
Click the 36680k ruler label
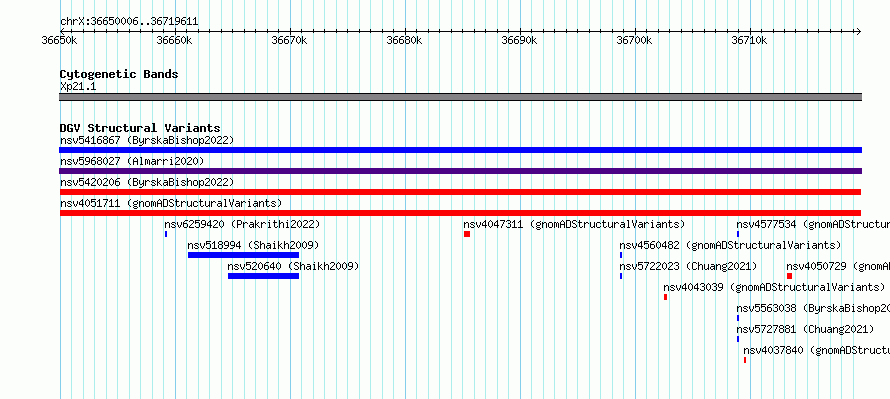tap(404, 40)
